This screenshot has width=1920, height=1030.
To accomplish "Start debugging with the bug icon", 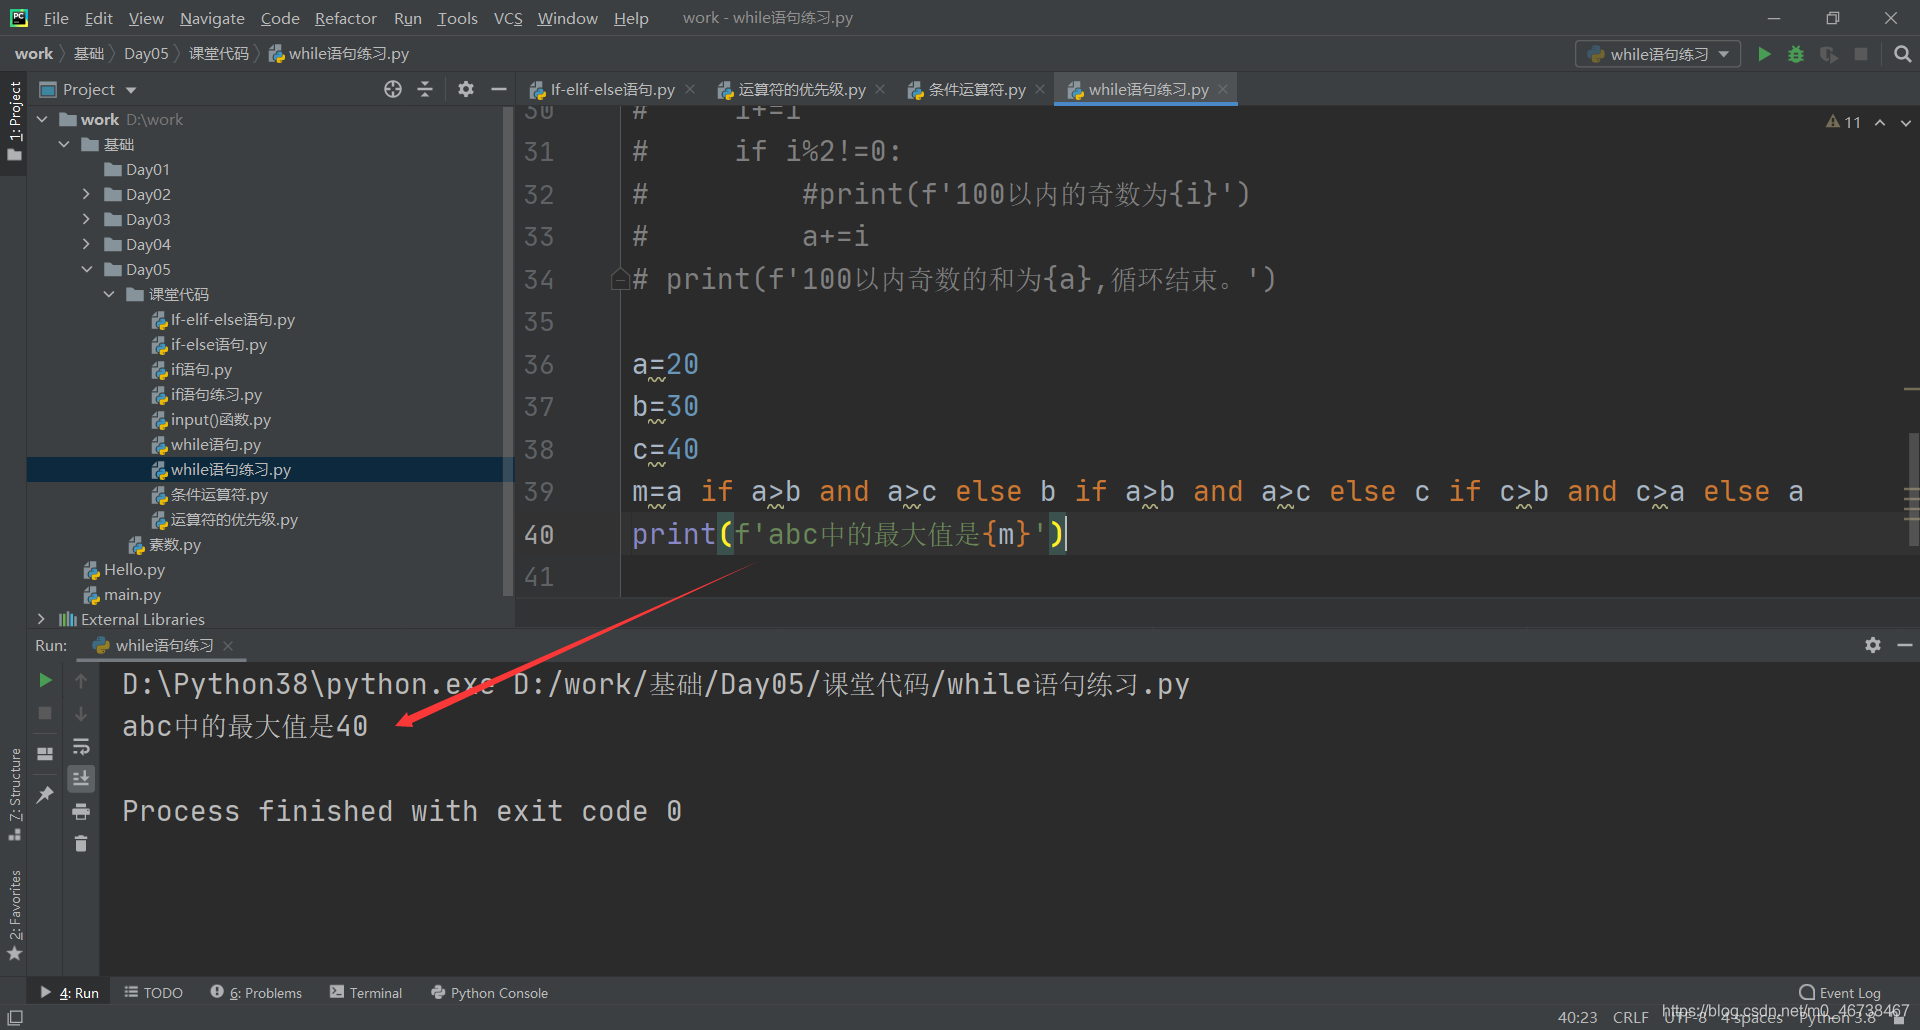I will pos(1796,54).
